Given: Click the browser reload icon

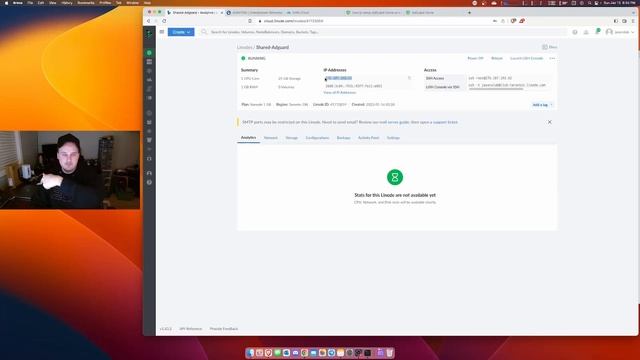Looking at the screenshot, I should (x=164, y=21).
